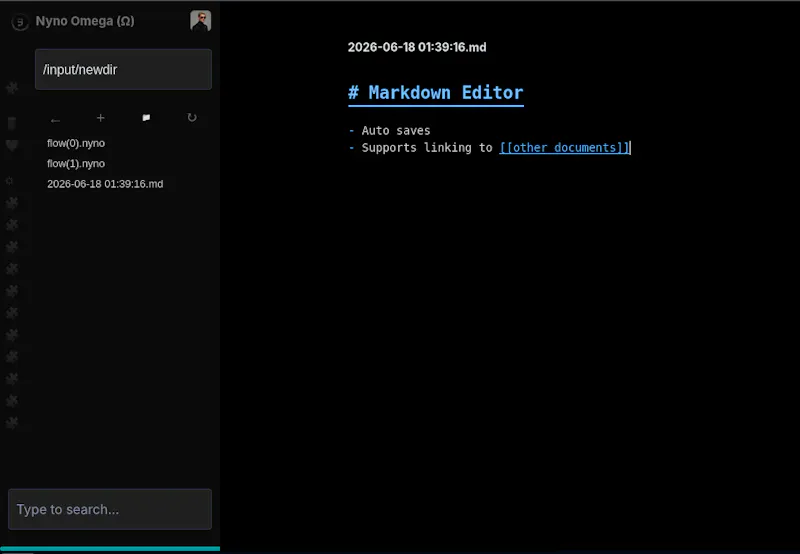Open the flow(1).nyno file
The width and height of the screenshot is (800, 554).
(76, 164)
